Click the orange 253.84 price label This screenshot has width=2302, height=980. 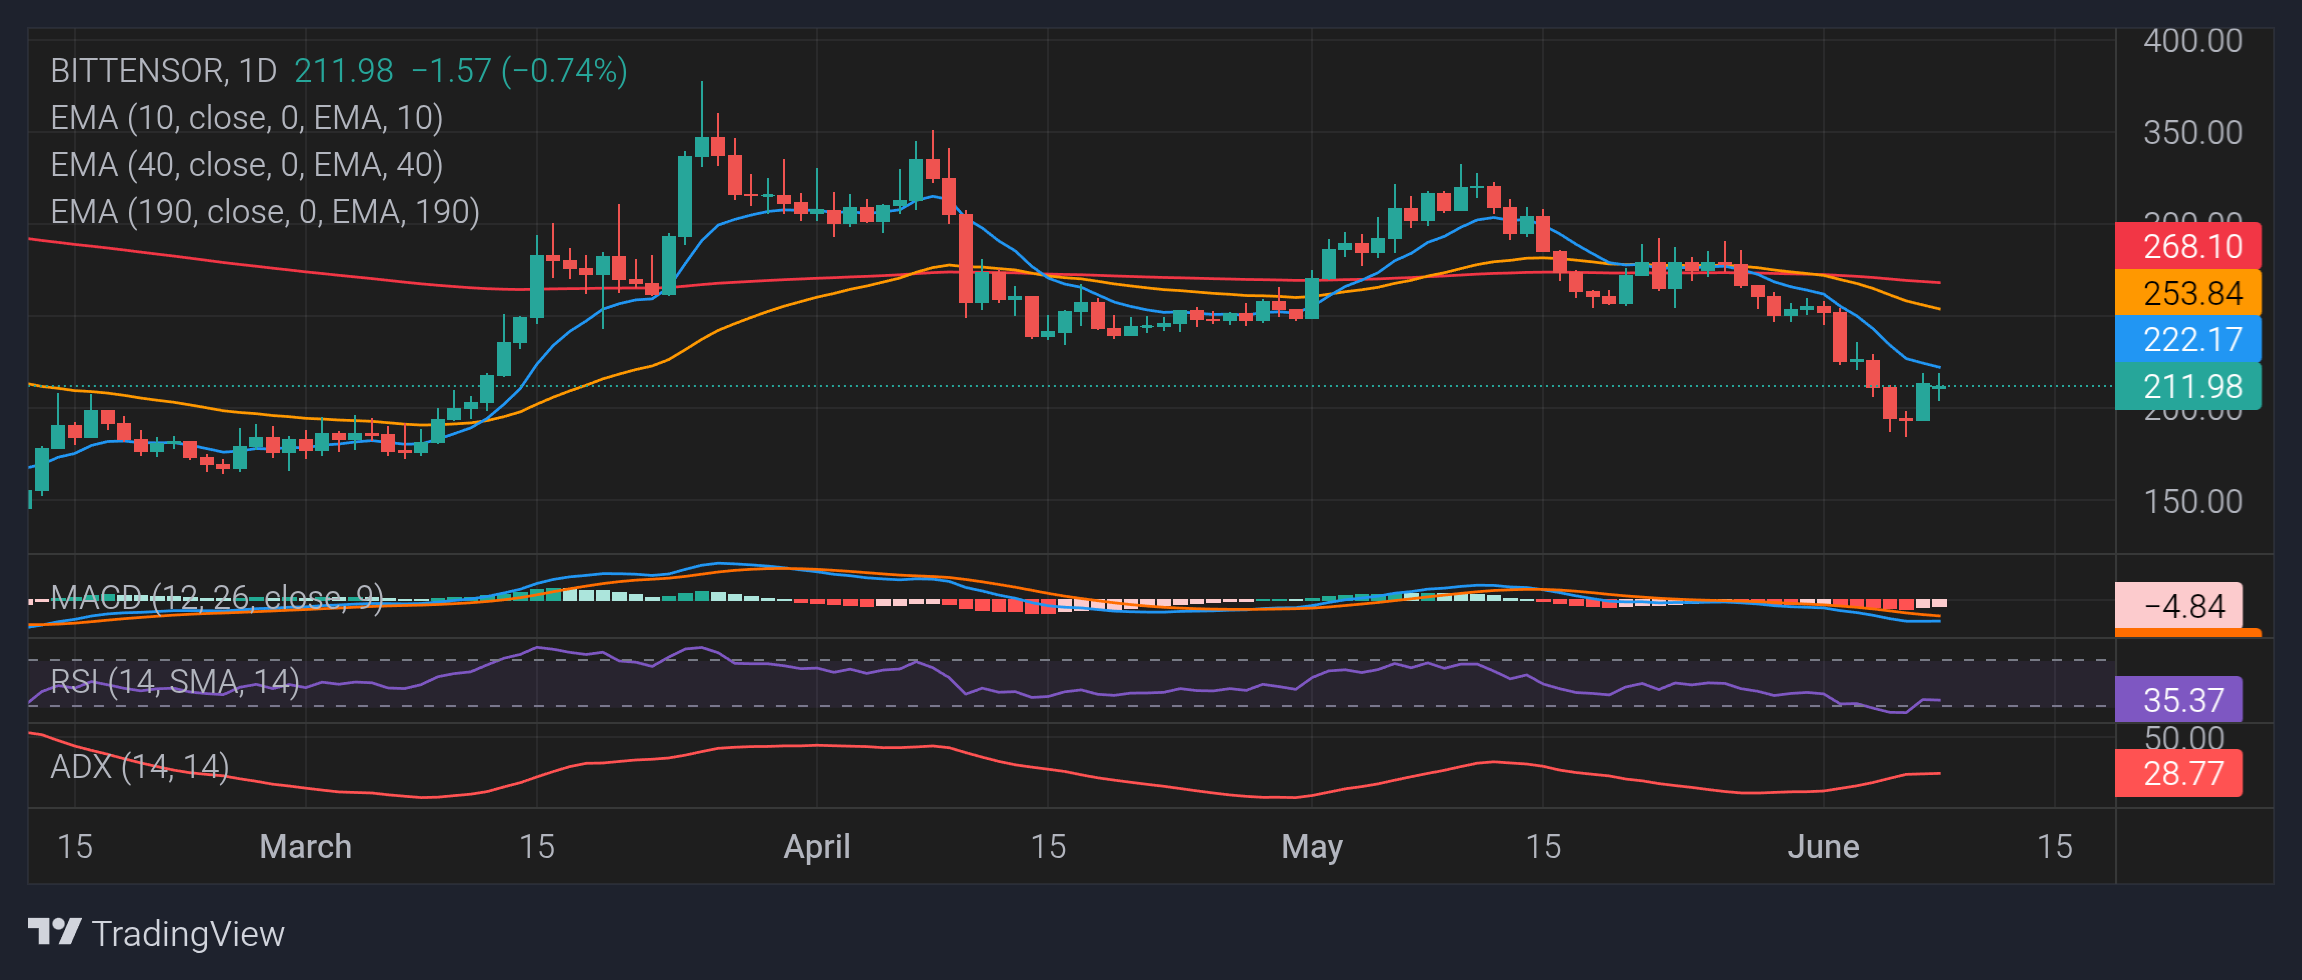[2188, 293]
